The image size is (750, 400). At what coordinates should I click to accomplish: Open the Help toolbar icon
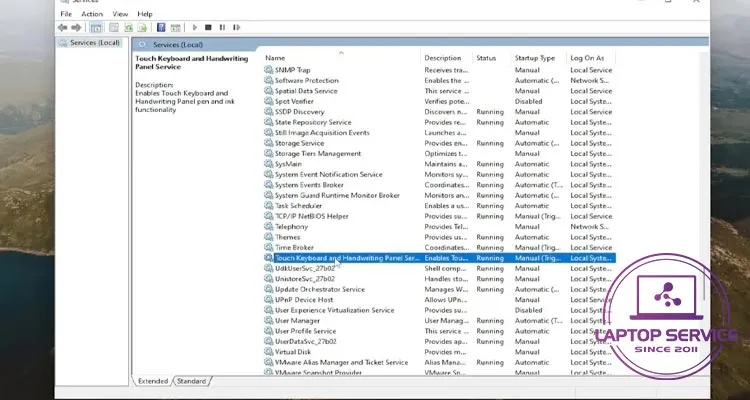(x=159, y=27)
